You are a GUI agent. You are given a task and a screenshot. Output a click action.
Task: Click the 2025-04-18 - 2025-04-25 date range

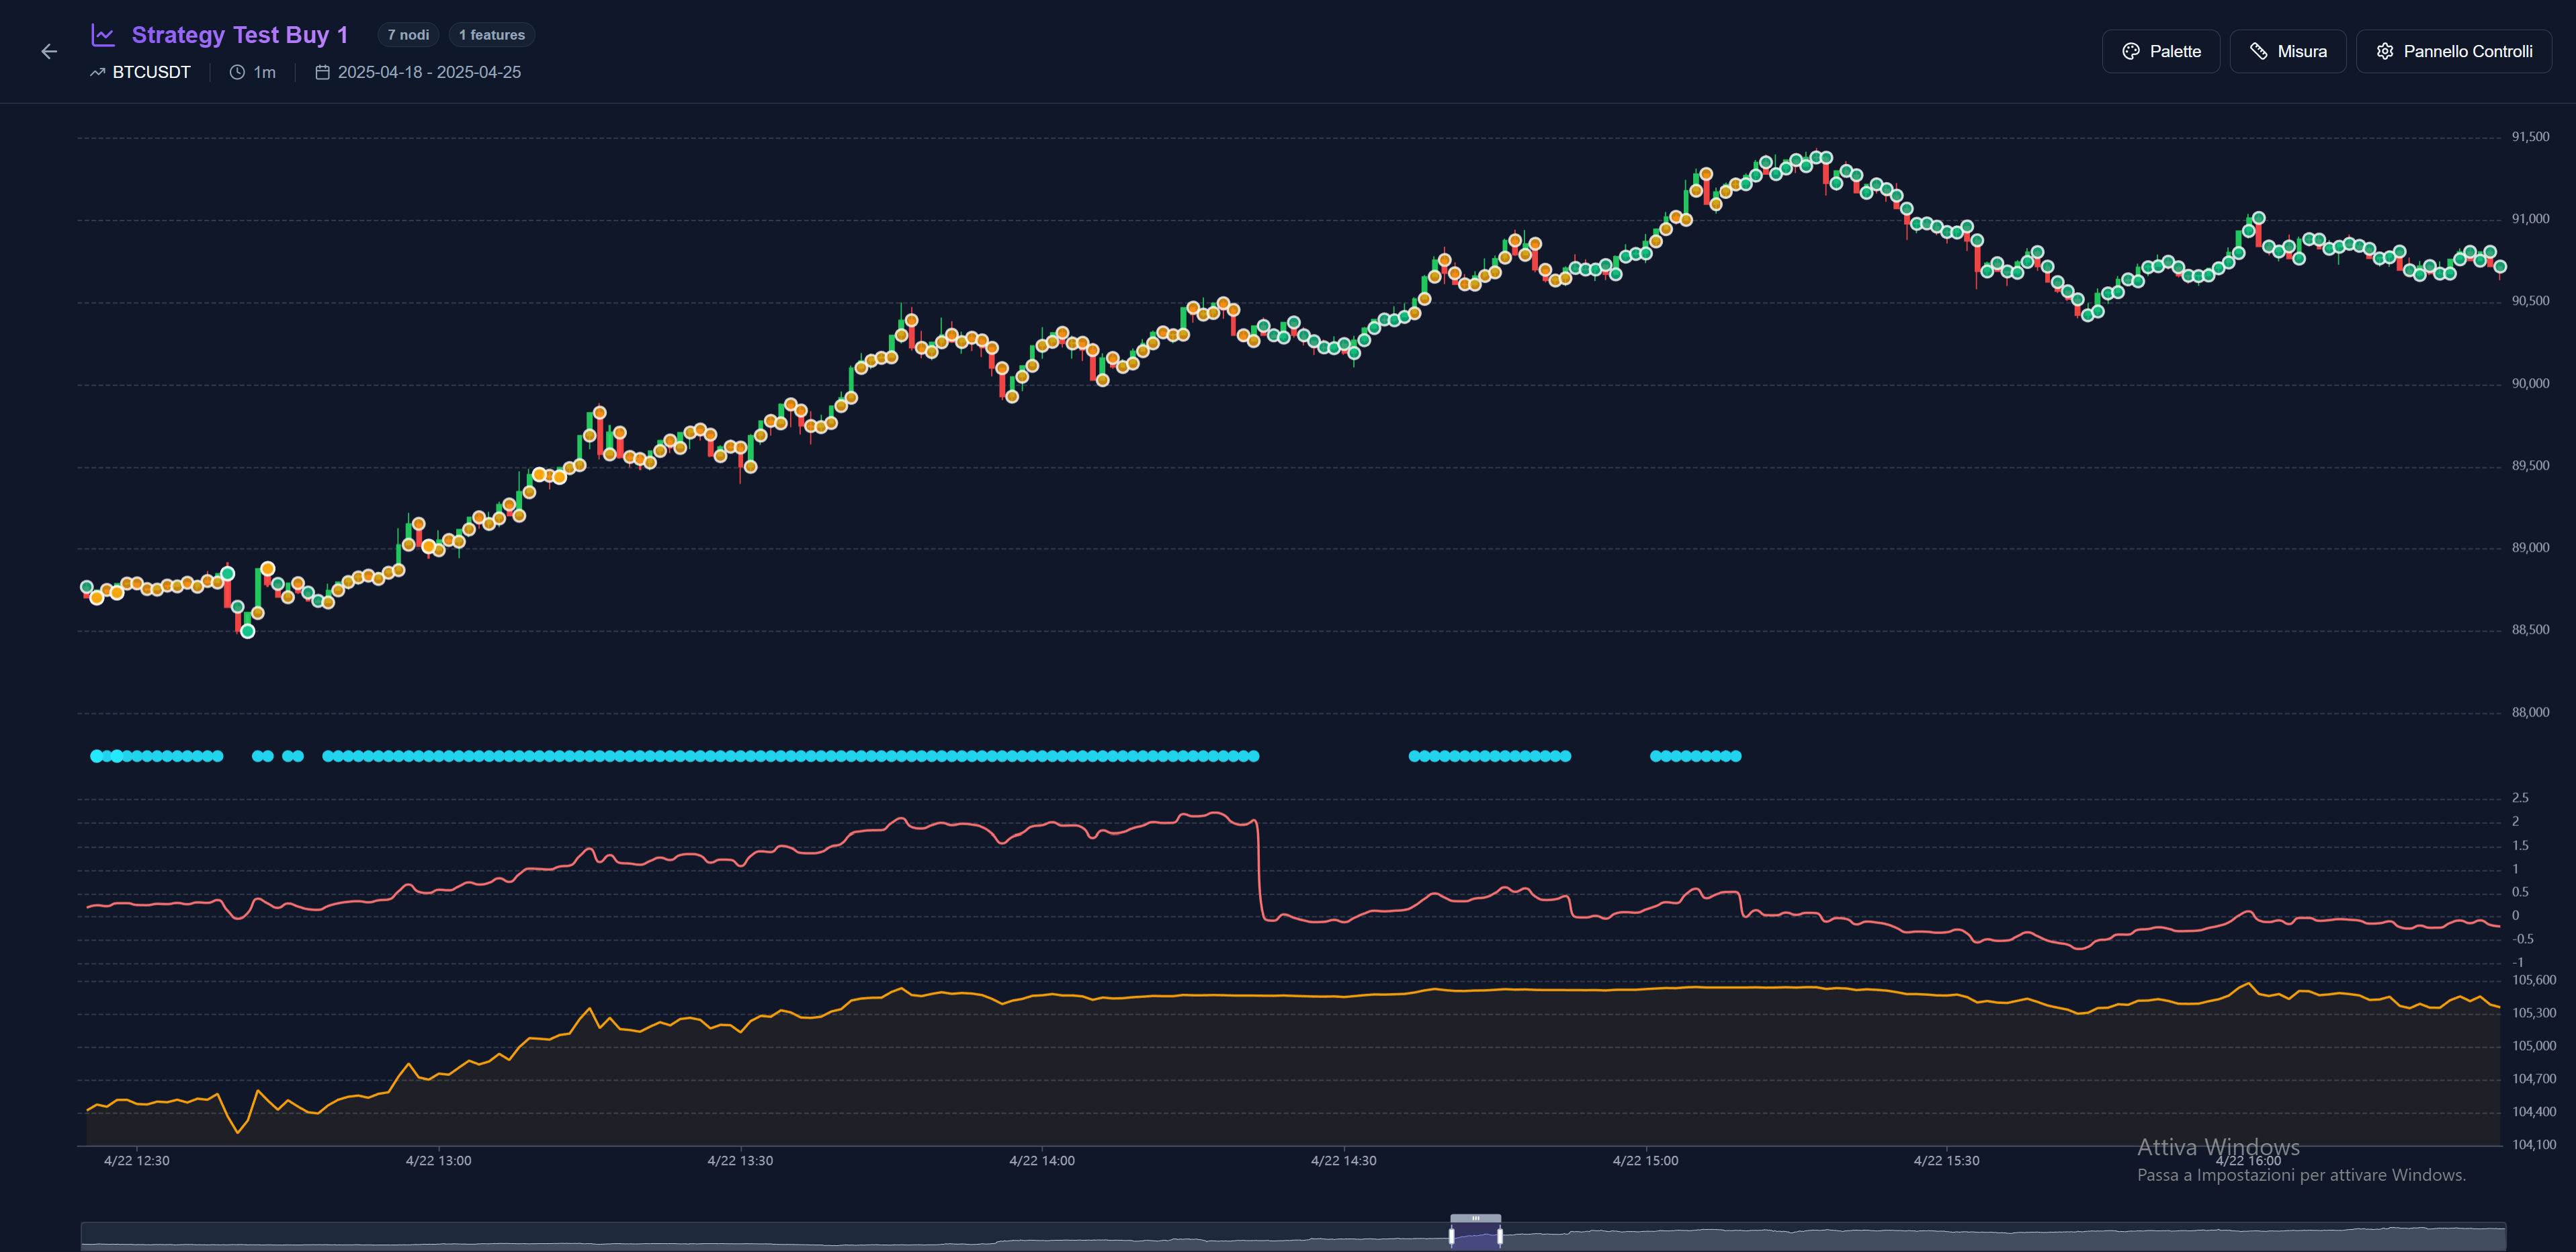[429, 72]
